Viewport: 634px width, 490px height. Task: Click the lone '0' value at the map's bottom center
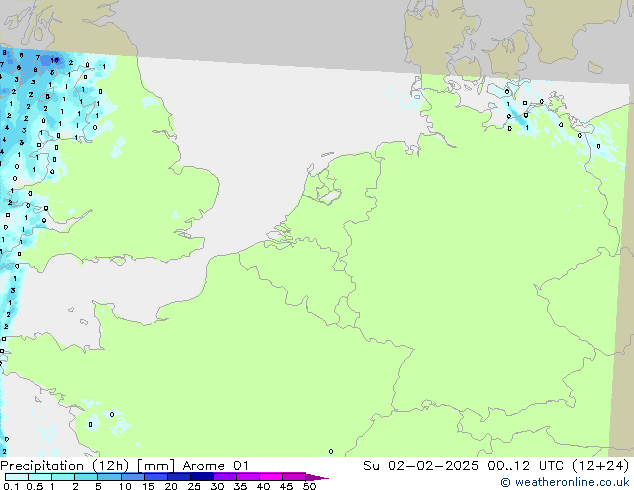coord(331,451)
